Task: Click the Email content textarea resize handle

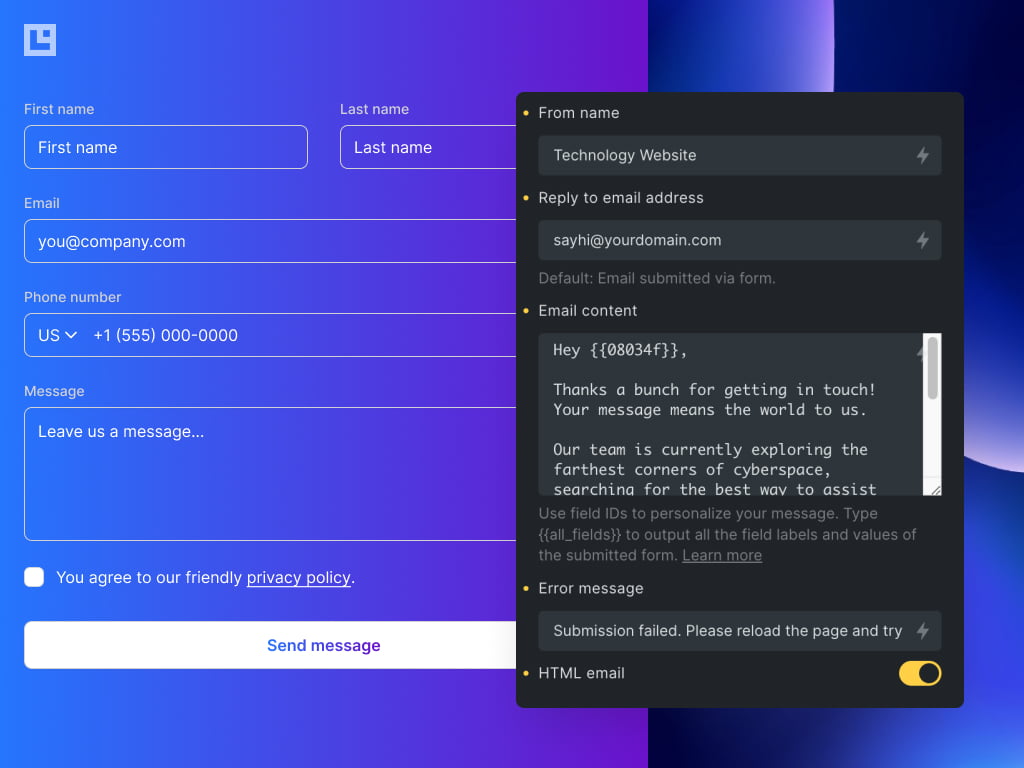Action: (935, 490)
